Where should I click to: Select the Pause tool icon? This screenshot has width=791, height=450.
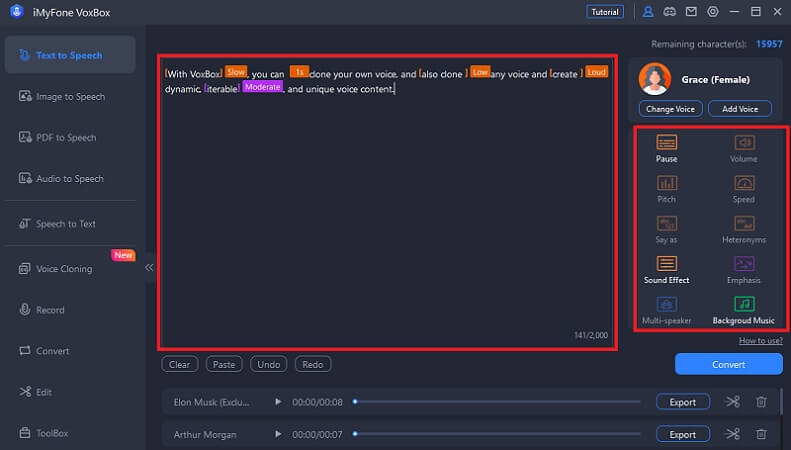666,142
